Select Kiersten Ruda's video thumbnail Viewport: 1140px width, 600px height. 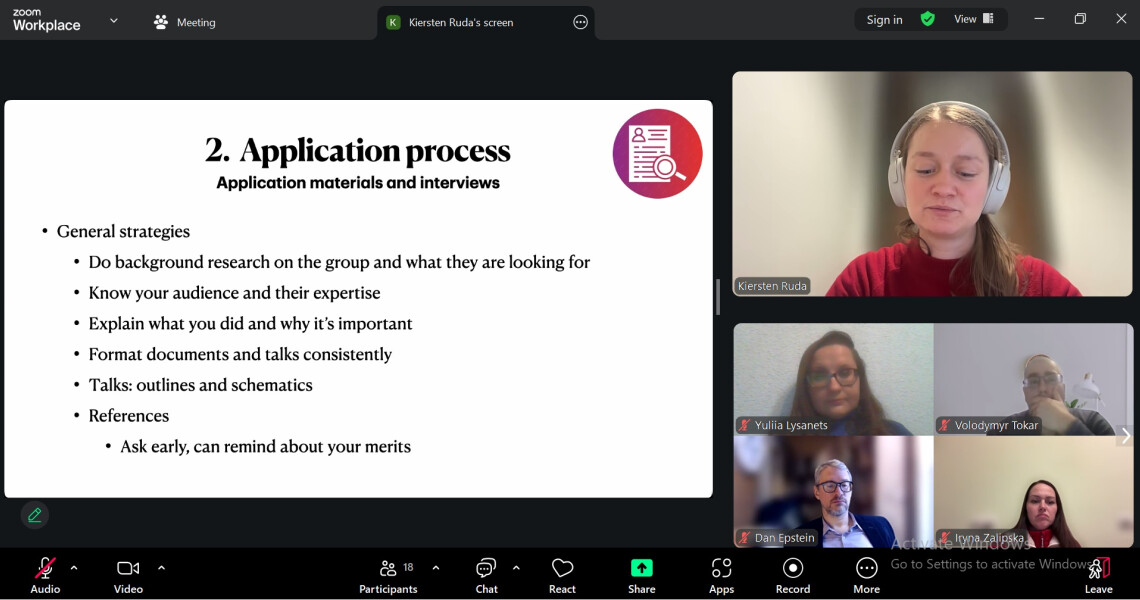[x=932, y=184]
